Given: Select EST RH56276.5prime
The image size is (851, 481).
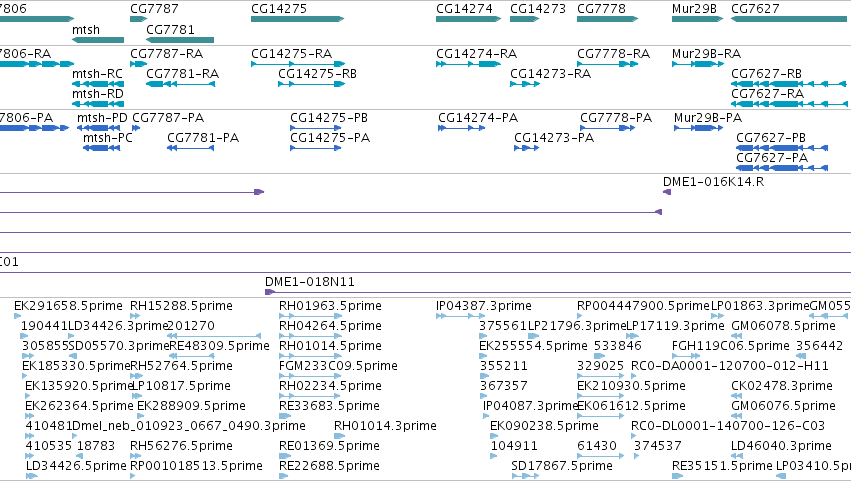Looking at the screenshot, I should (x=181, y=446).
